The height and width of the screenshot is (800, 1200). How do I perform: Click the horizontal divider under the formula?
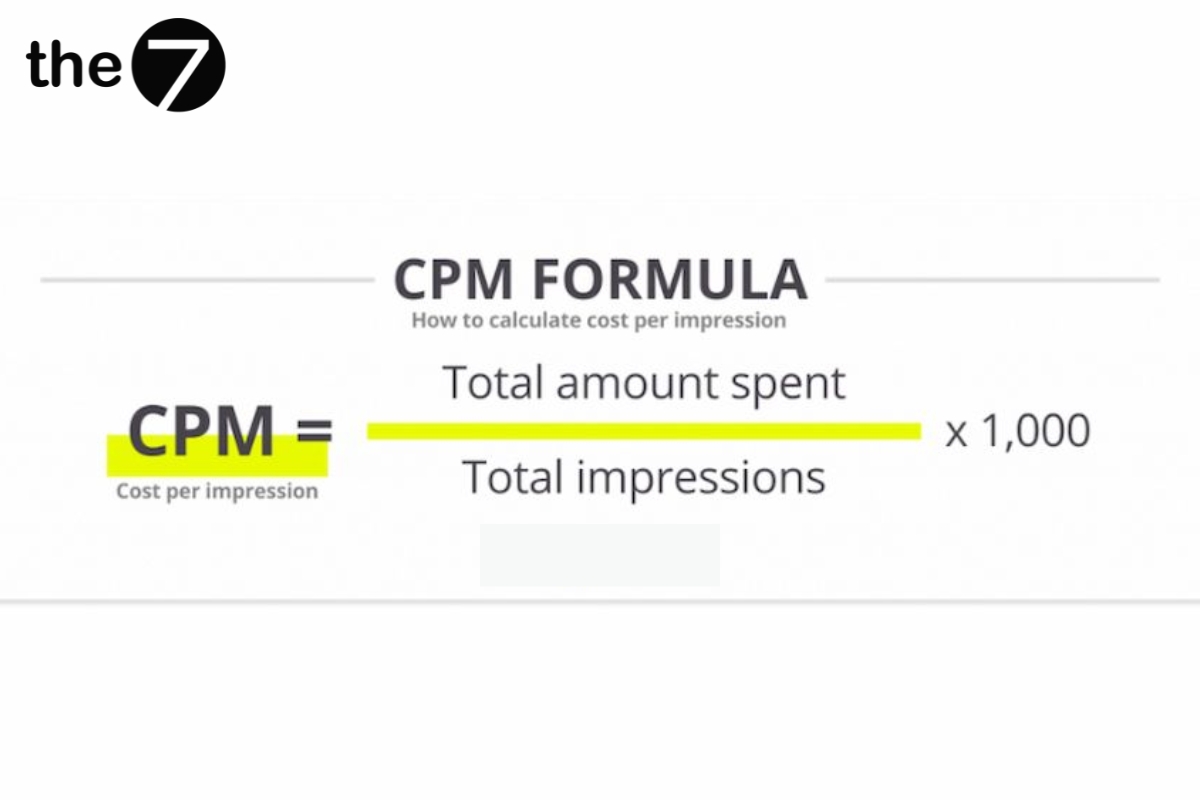tap(600, 601)
